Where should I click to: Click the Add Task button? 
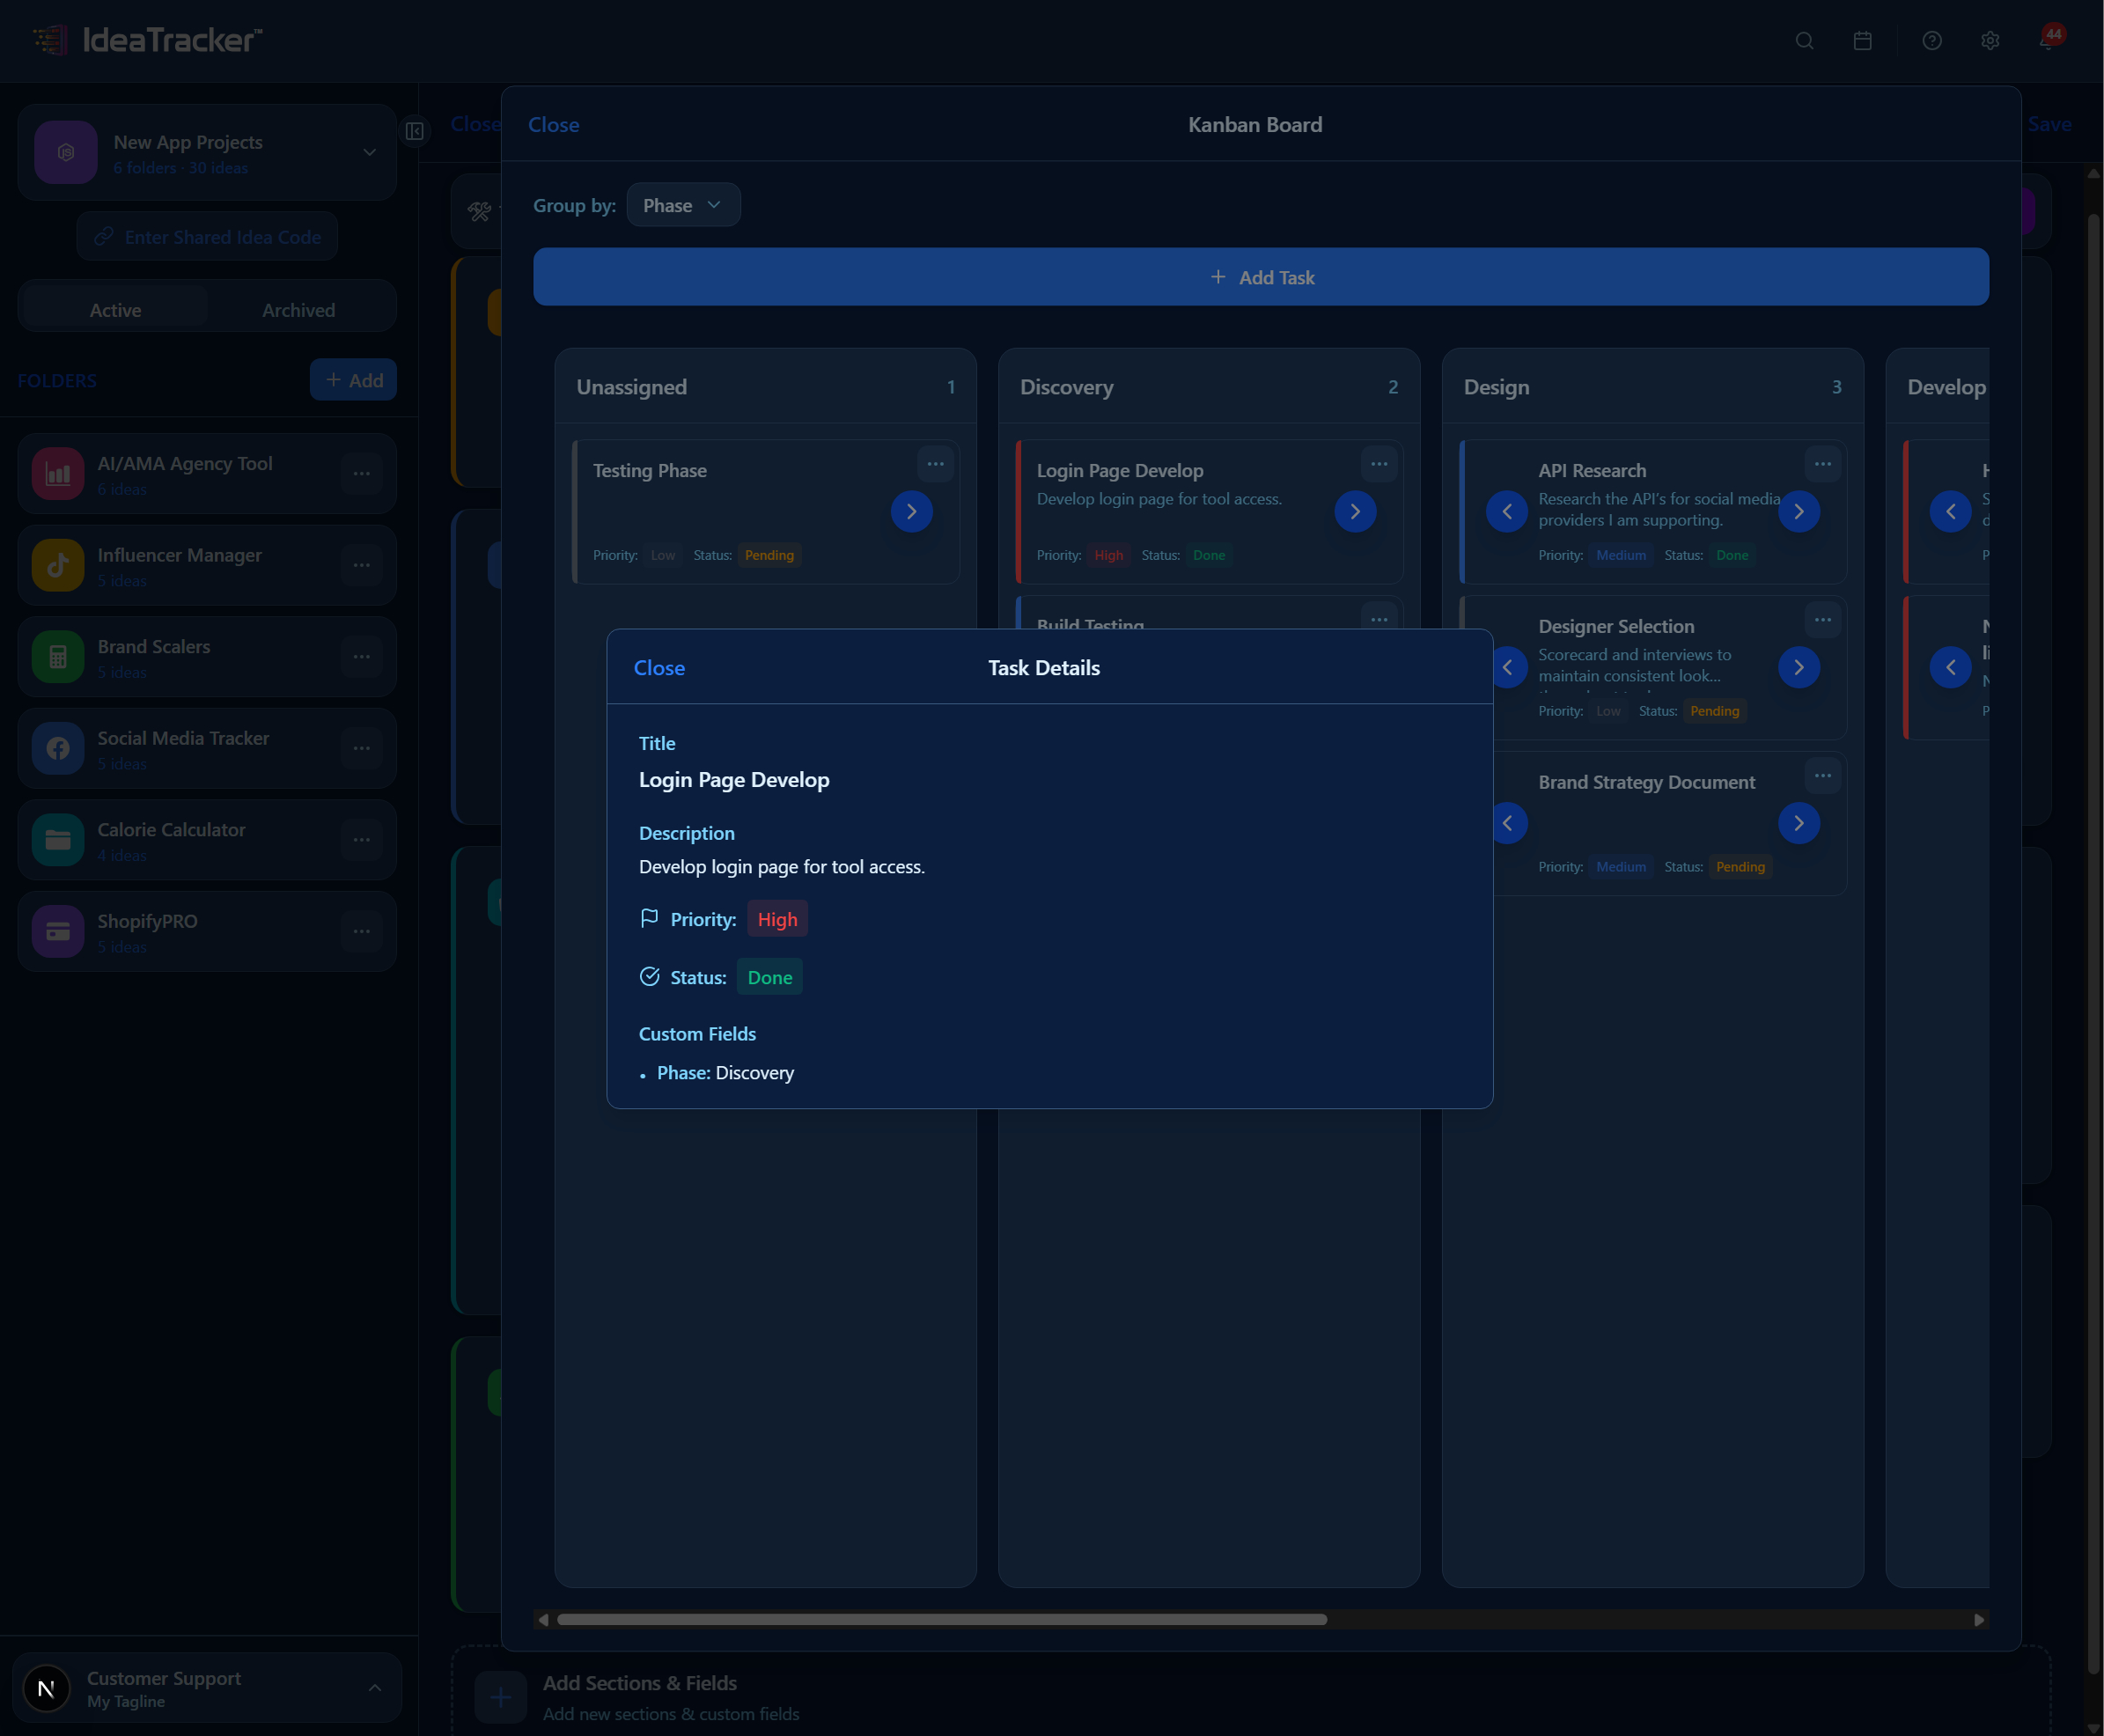(x=1260, y=277)
